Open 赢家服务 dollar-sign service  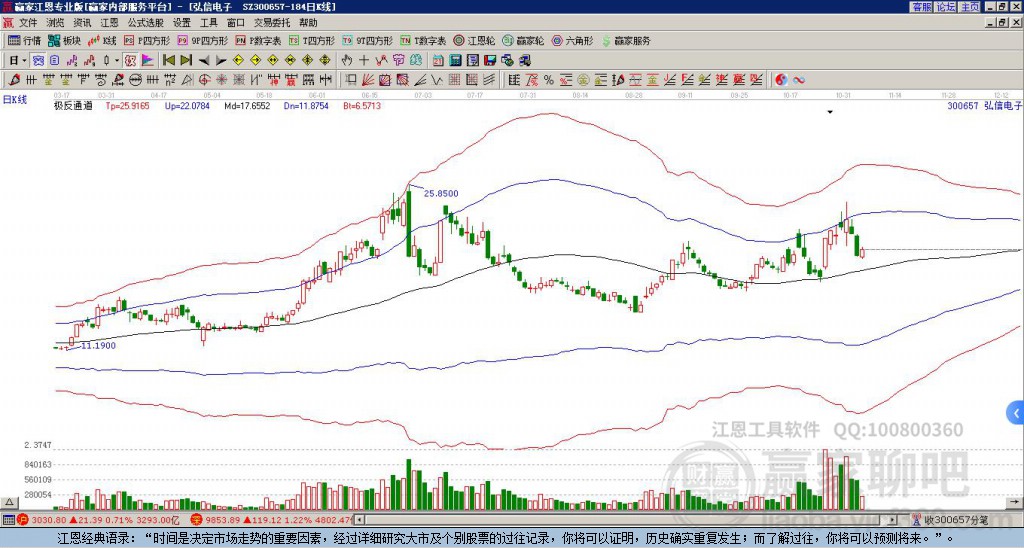click(626, 40)
